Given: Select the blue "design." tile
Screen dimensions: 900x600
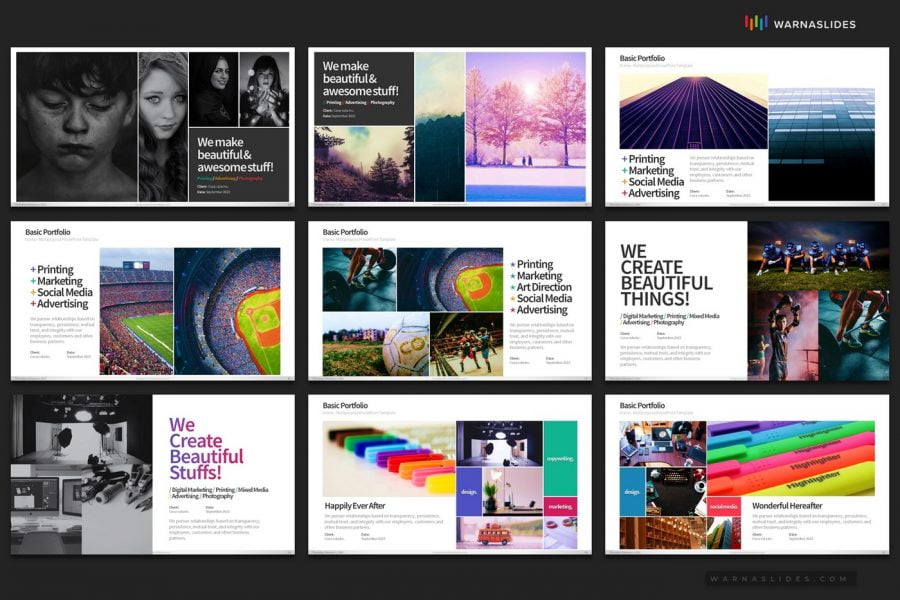Looking at the screenshot, I should pyautogui.click(x=630, y=490).
